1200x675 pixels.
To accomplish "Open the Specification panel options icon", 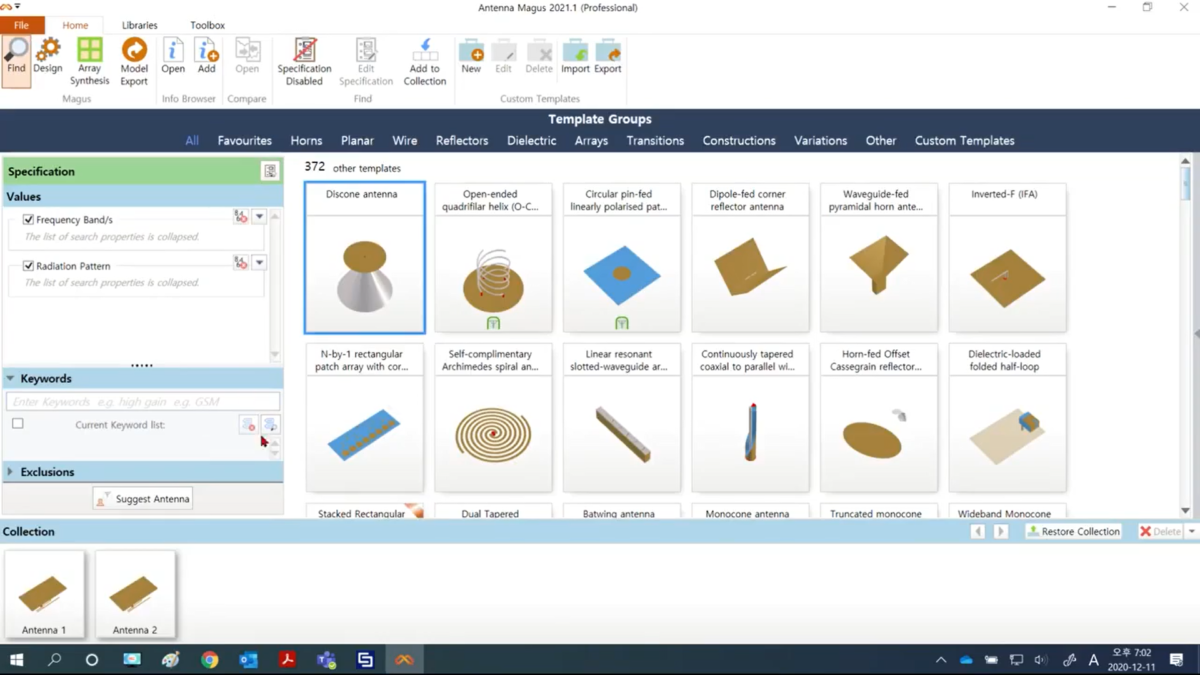I will 270,171.
